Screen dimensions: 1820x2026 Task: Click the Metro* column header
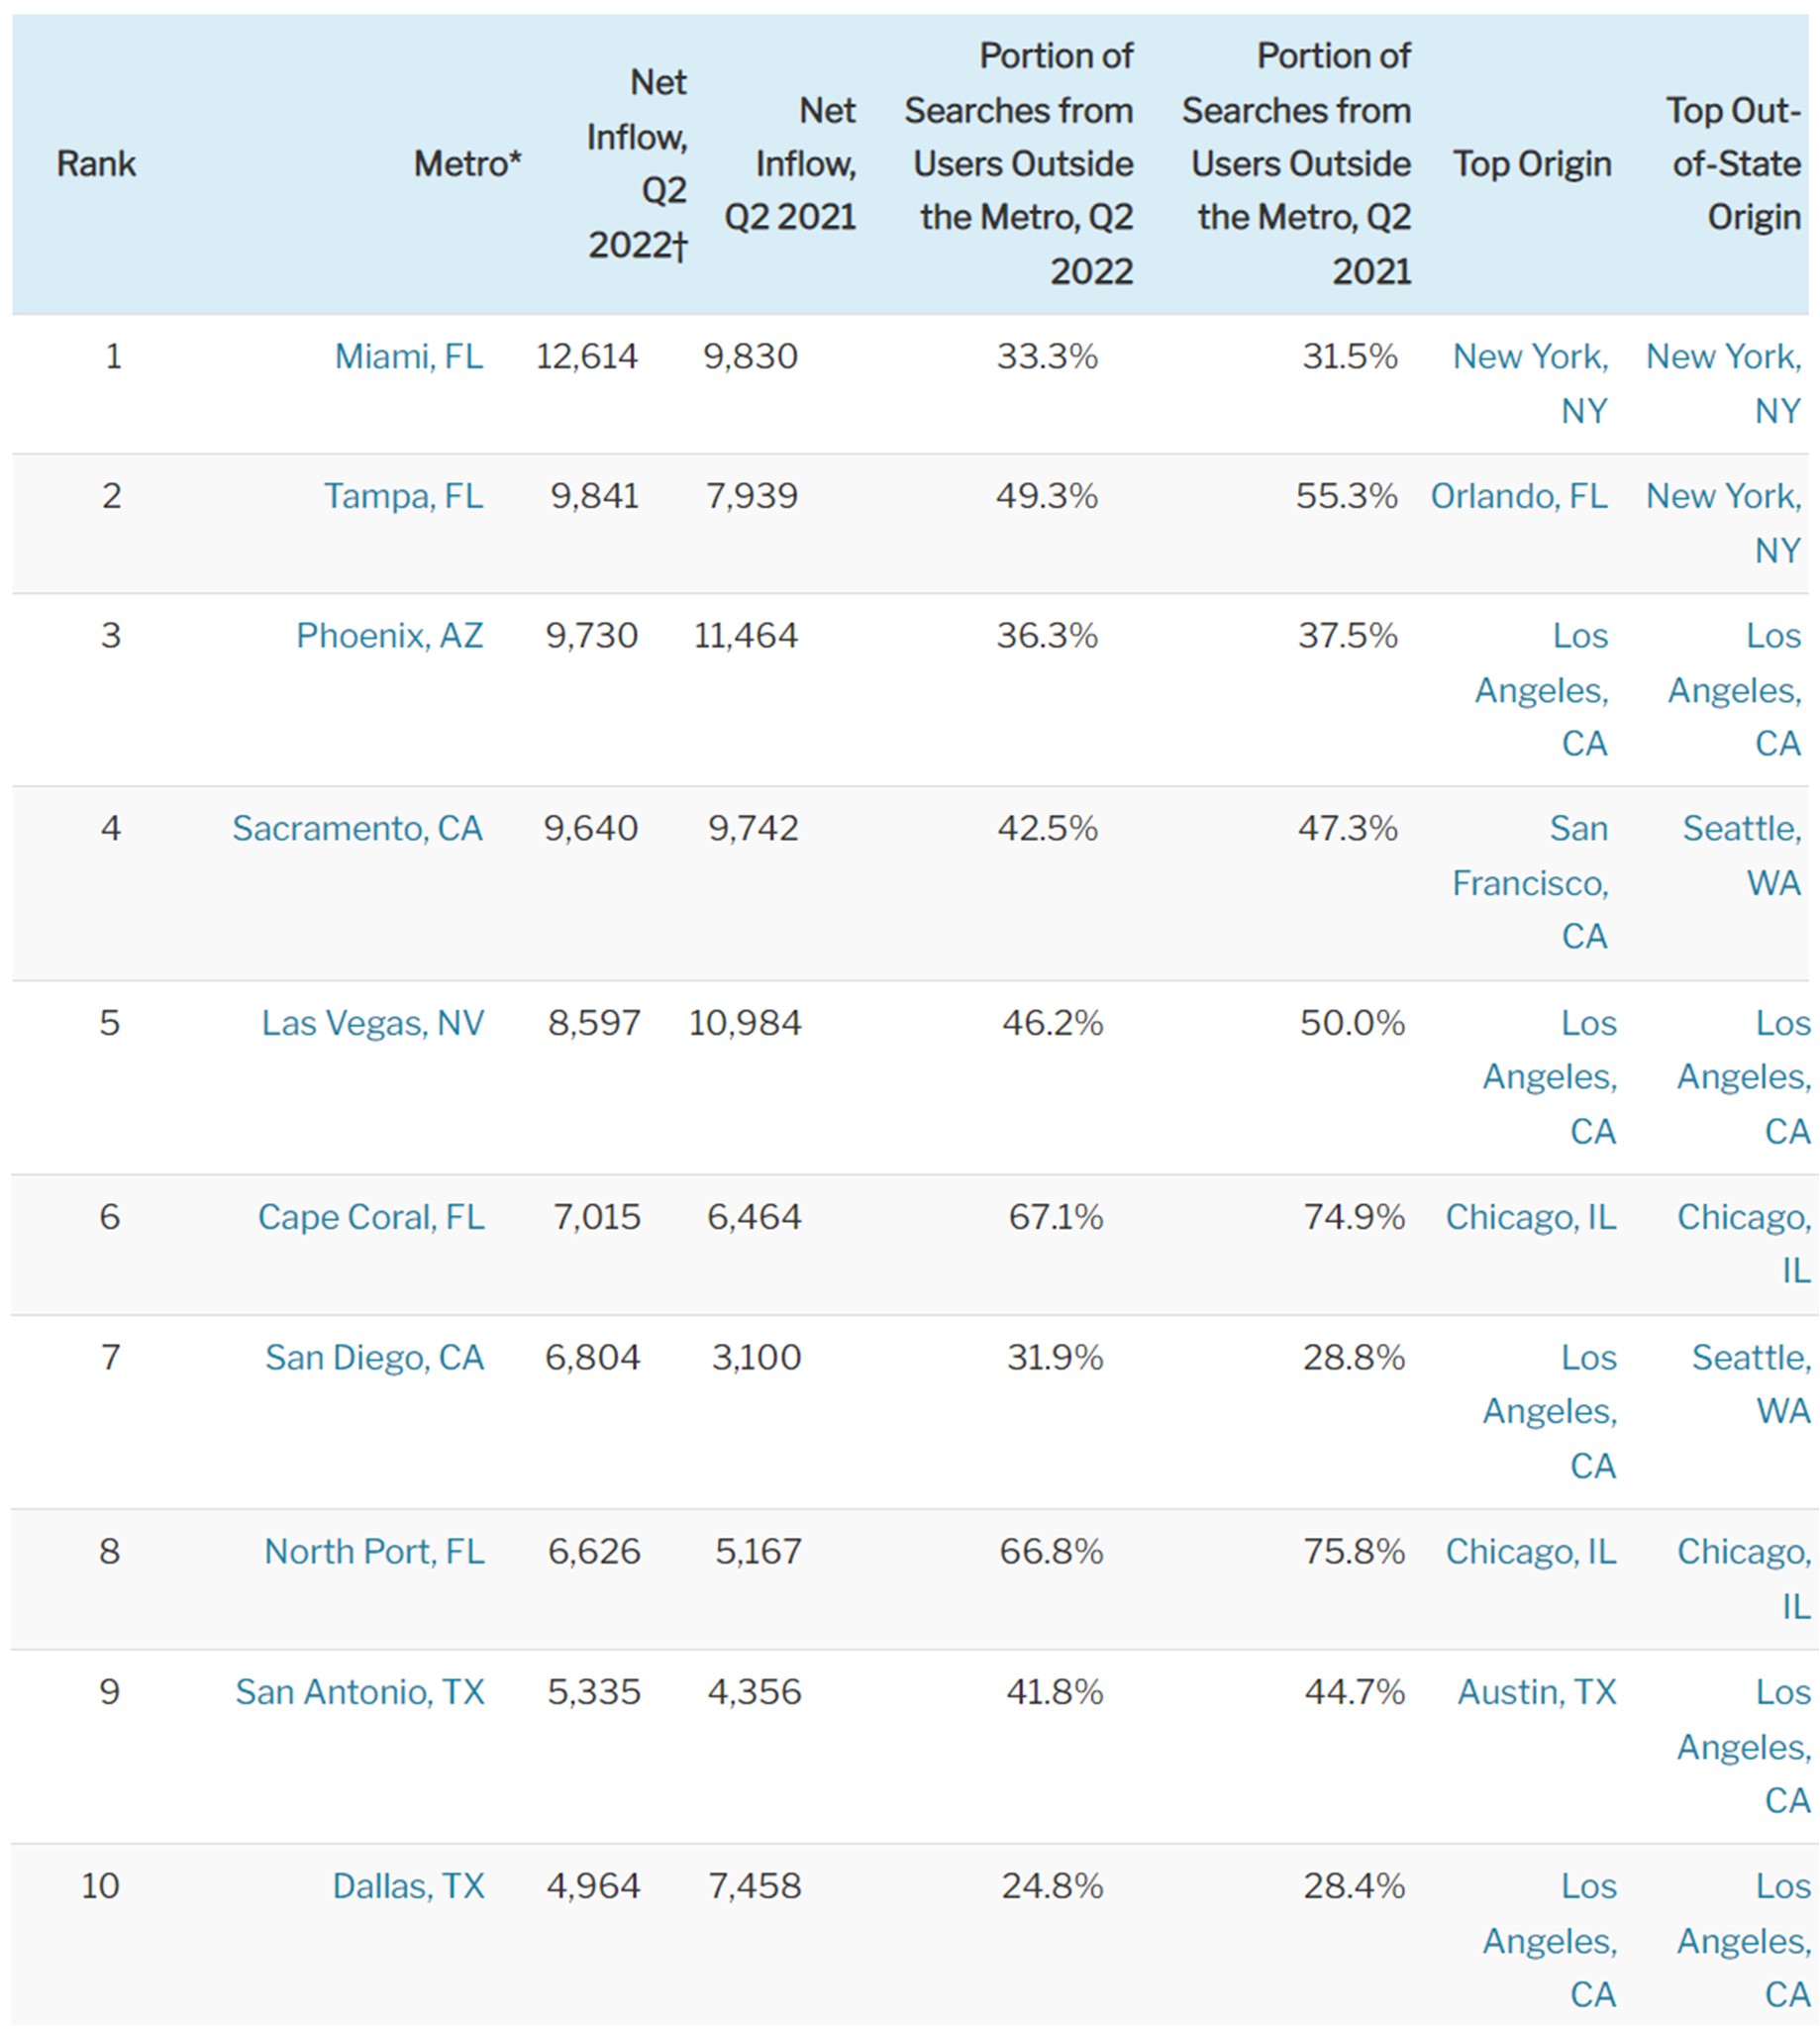pos(467,164)
